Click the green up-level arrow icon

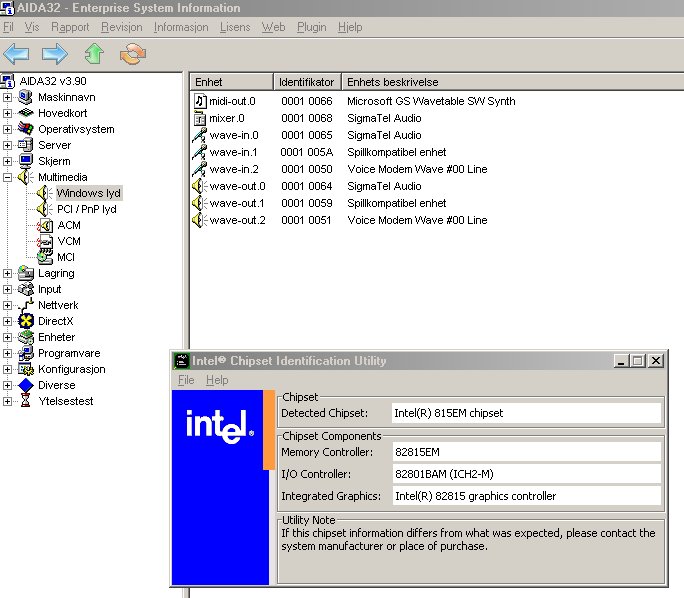coord(94,54)
